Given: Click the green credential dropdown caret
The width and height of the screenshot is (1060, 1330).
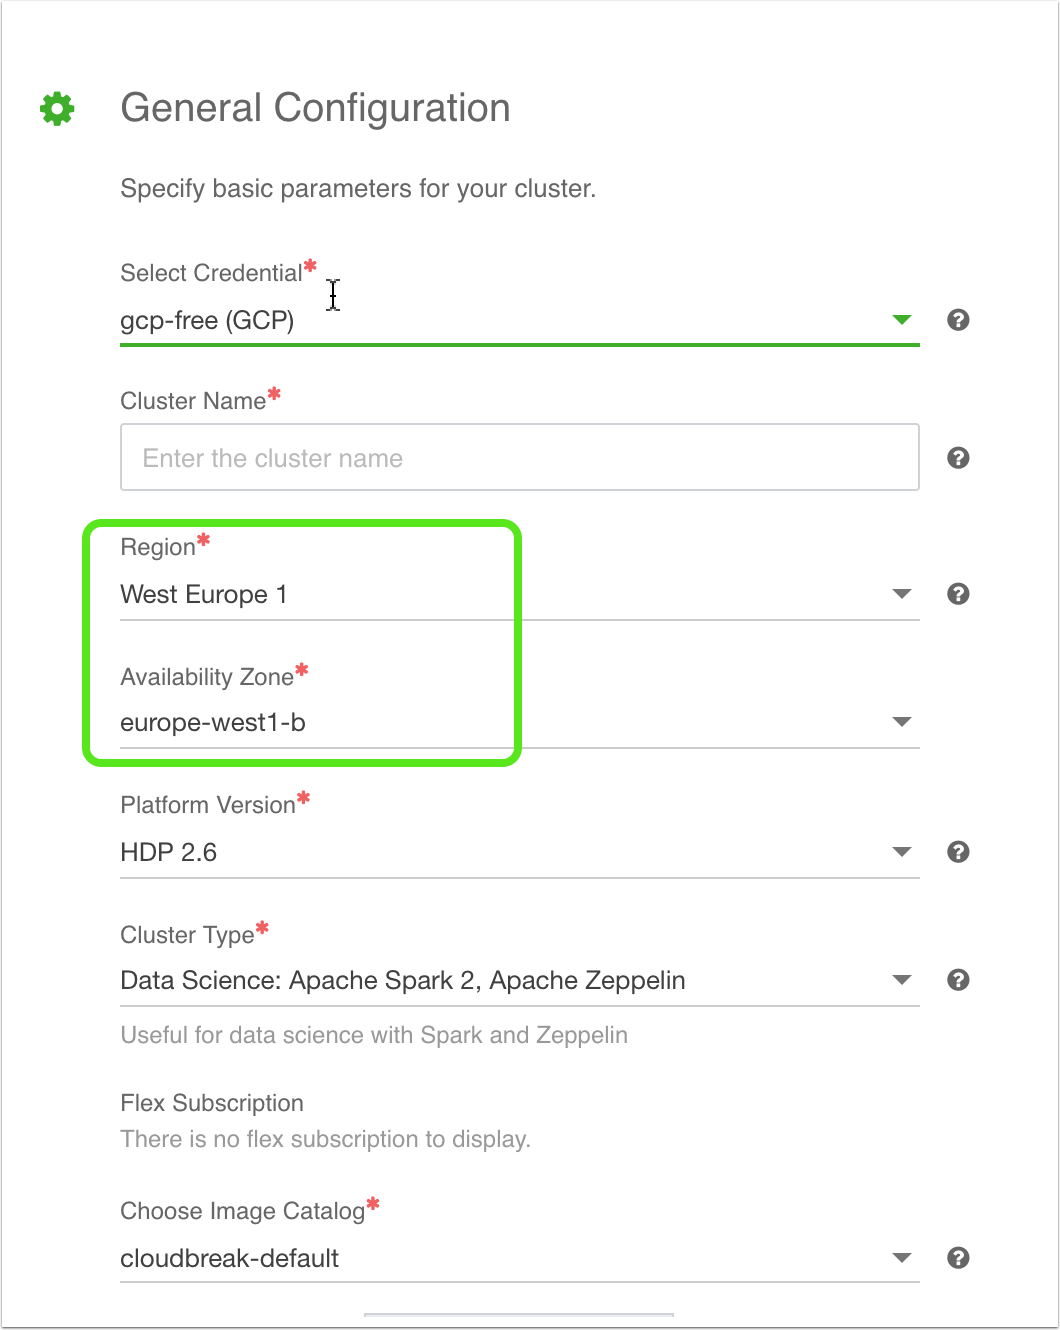Looking at the screenshot, I should tap(902, 320).
